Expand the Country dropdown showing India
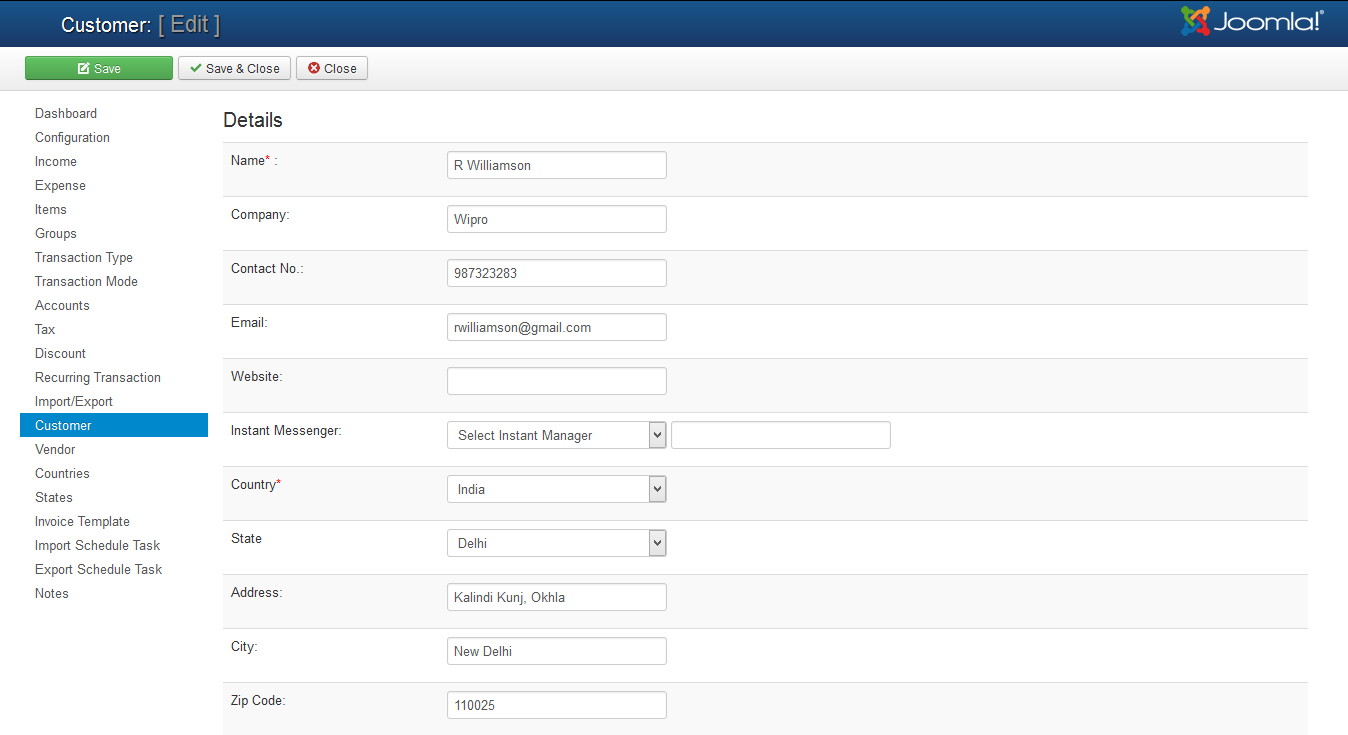The height and width of the screenshot is (735, 1348). pos(556,489)
